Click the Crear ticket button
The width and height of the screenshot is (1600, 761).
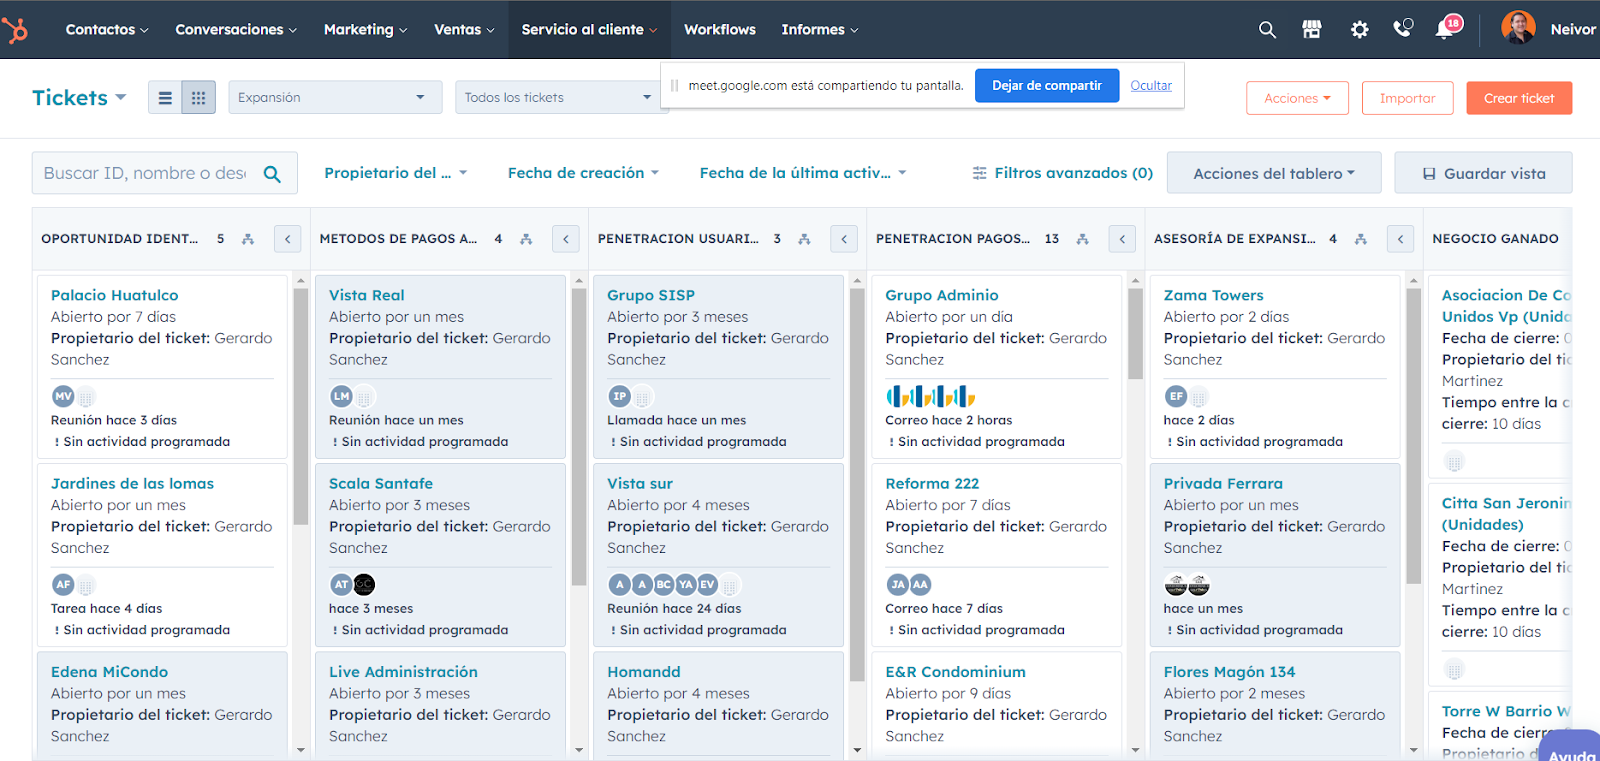tap(1519, 98)
